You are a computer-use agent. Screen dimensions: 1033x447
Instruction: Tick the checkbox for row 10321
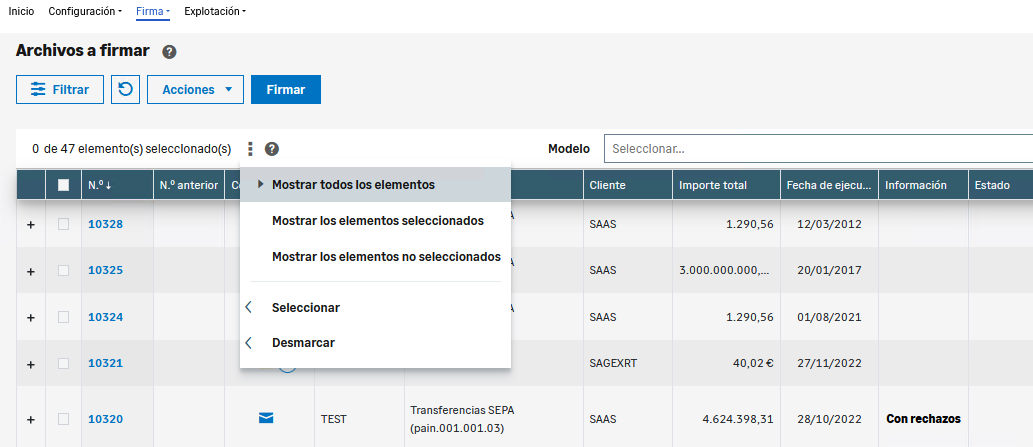(x=64, y=363)
